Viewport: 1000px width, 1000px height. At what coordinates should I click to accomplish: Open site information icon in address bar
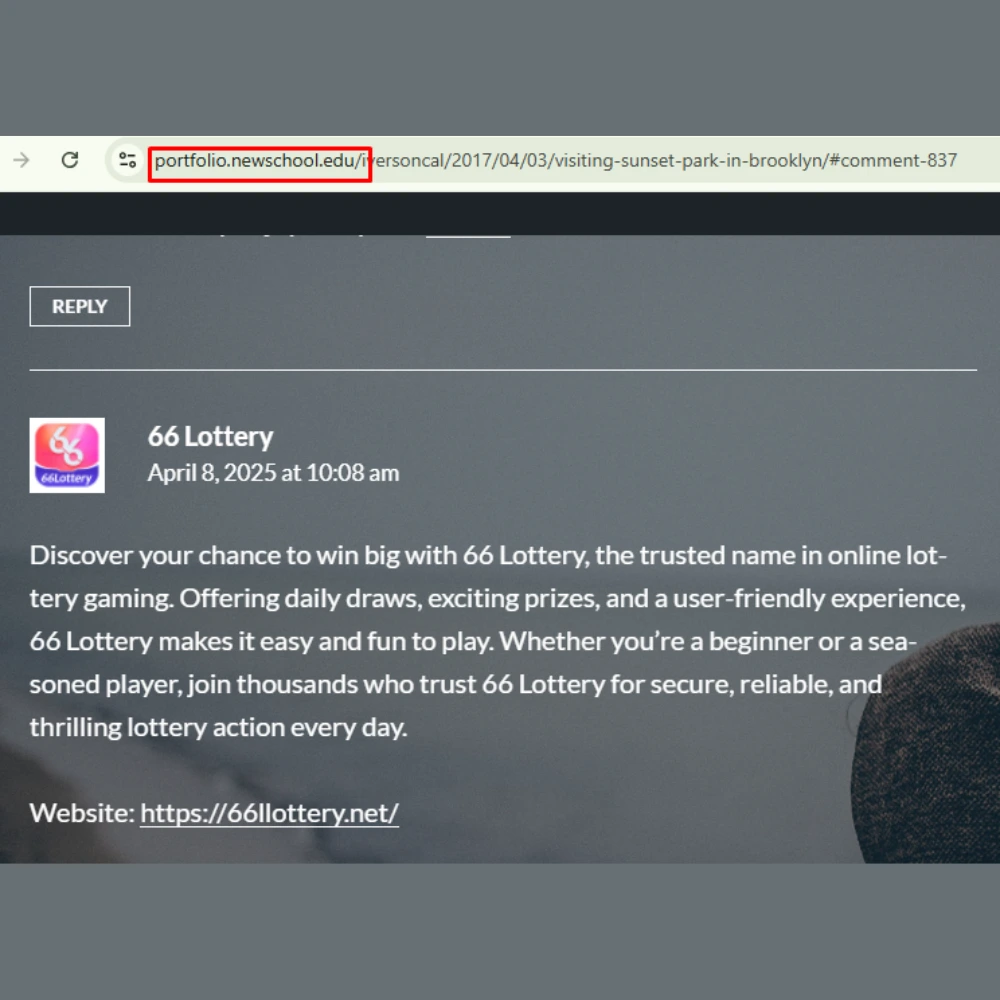[x=128, y=160]
